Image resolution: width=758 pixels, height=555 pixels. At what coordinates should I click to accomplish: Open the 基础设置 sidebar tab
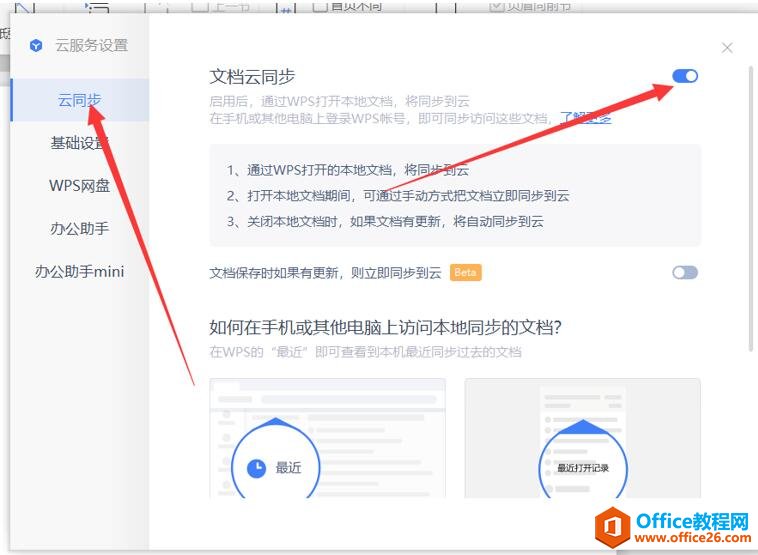80,143
